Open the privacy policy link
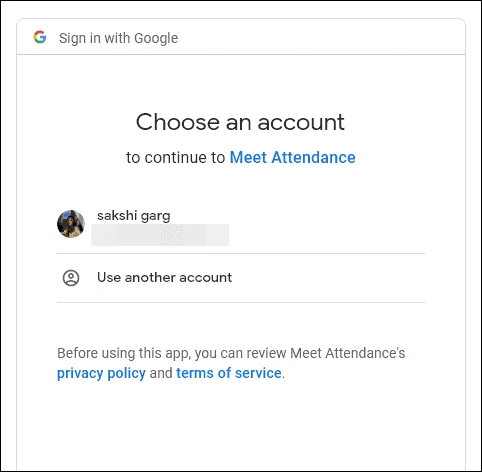The width and height of the screenshot is (482, 472). coord(101,373)
